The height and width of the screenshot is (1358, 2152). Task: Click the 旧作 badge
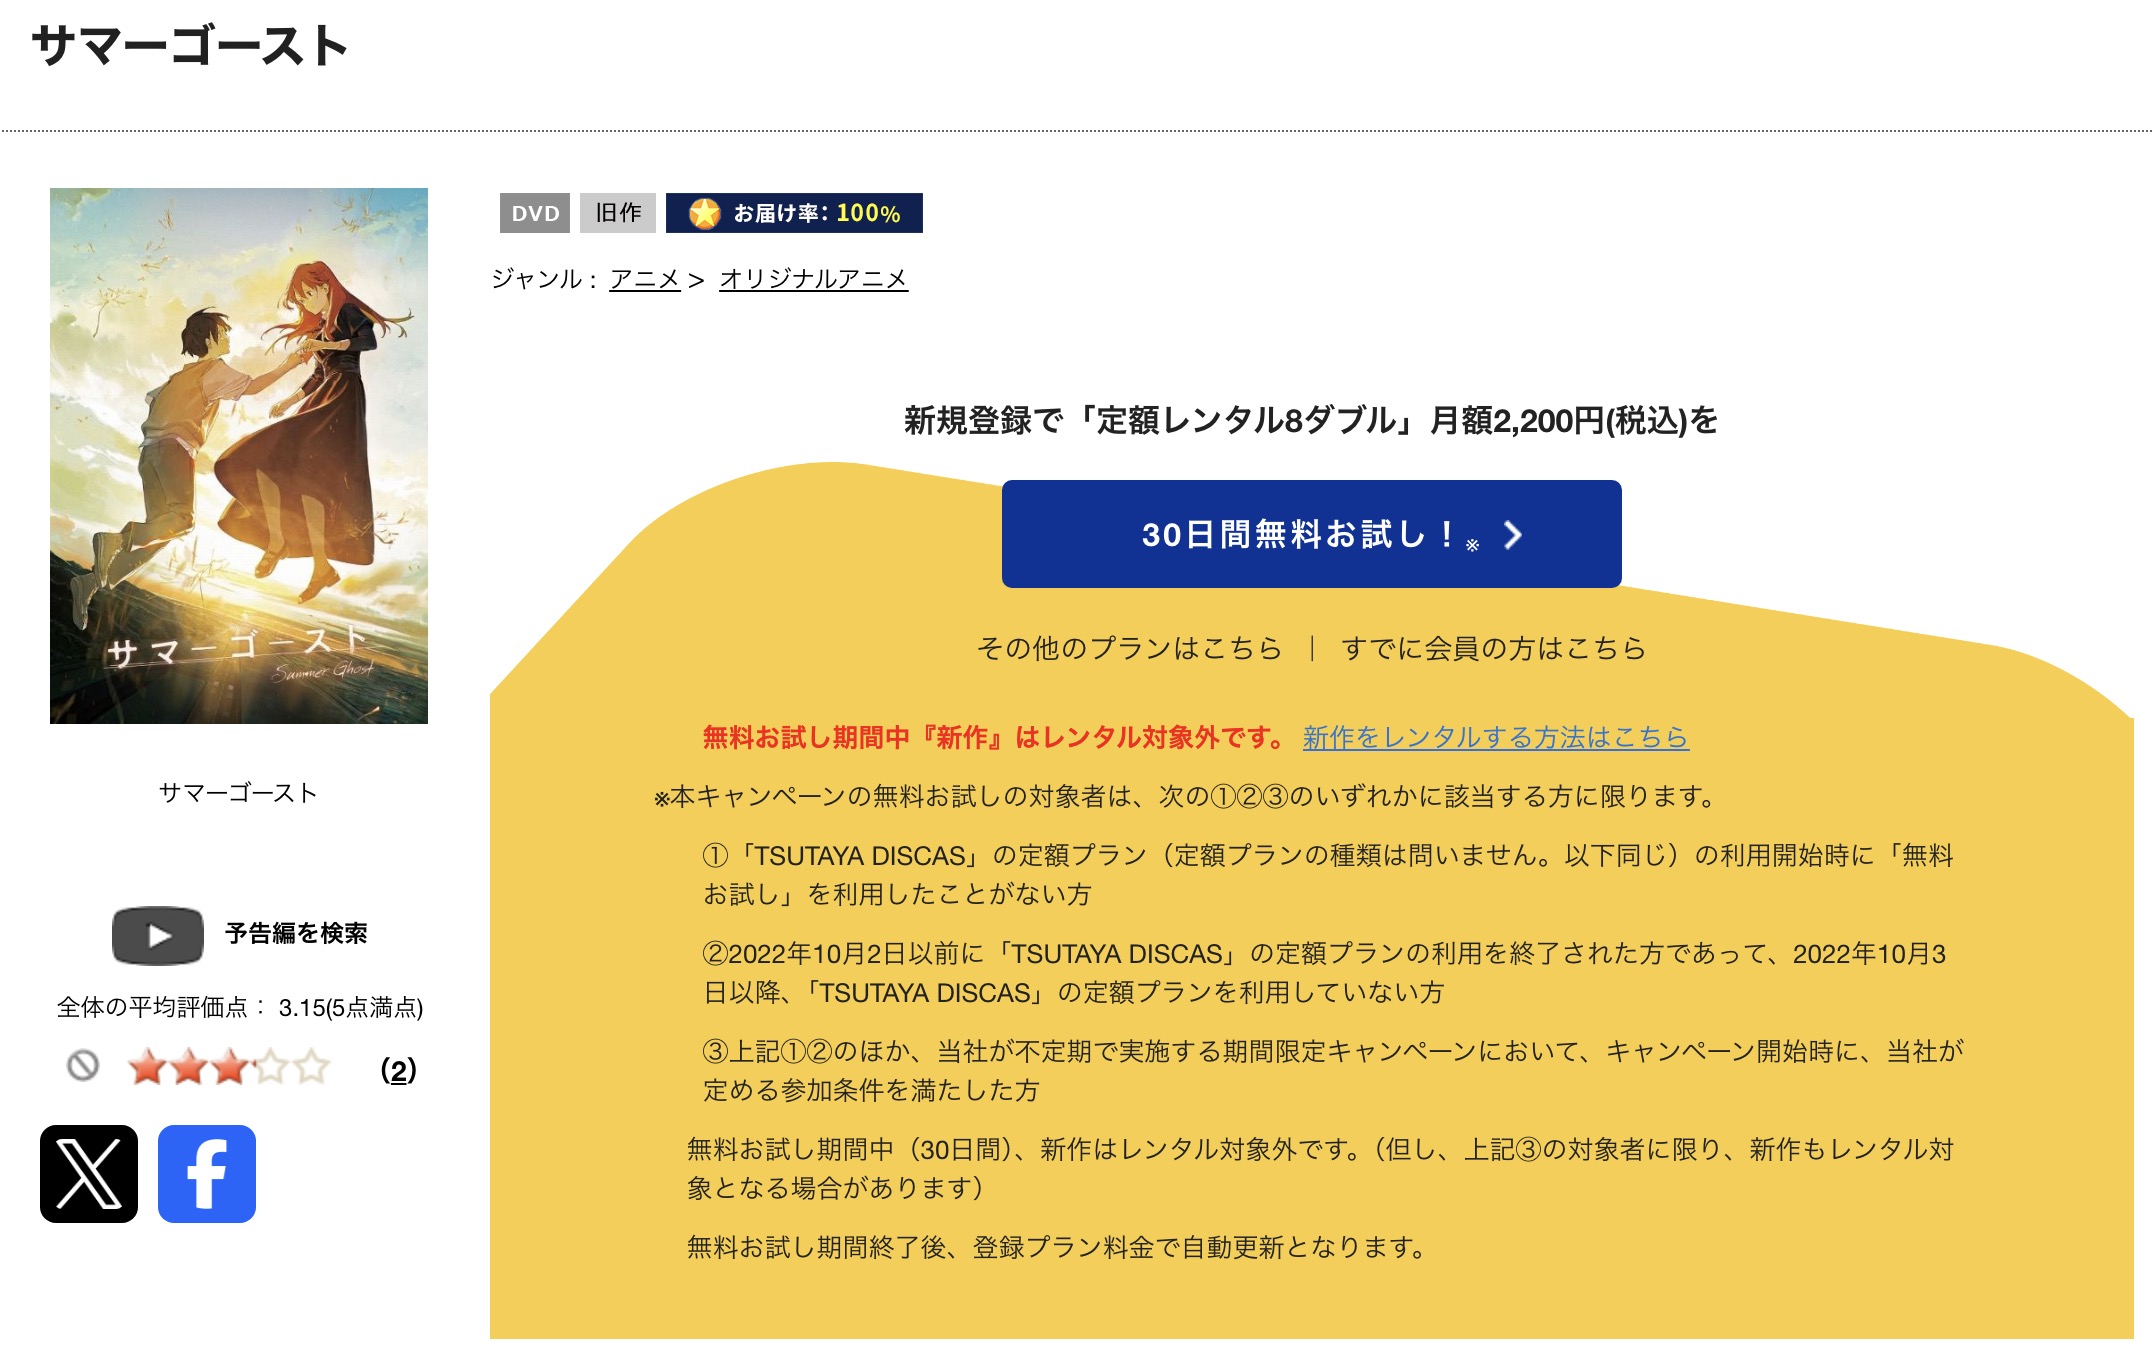pos(618,213)
